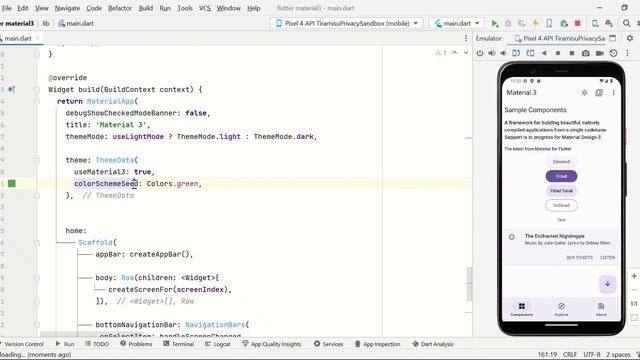Raise emulator volume icon
Screen dimensions: 640x360
492,53
